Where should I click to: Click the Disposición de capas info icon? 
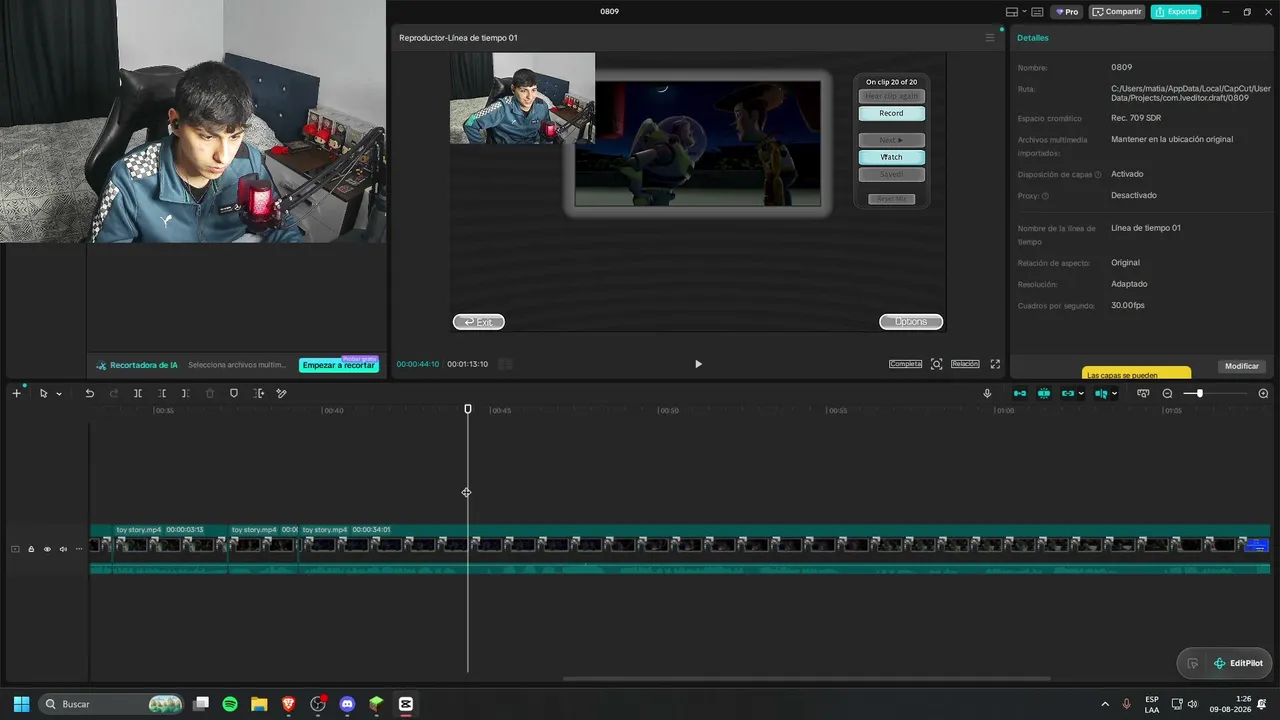tap(1098, 175)
